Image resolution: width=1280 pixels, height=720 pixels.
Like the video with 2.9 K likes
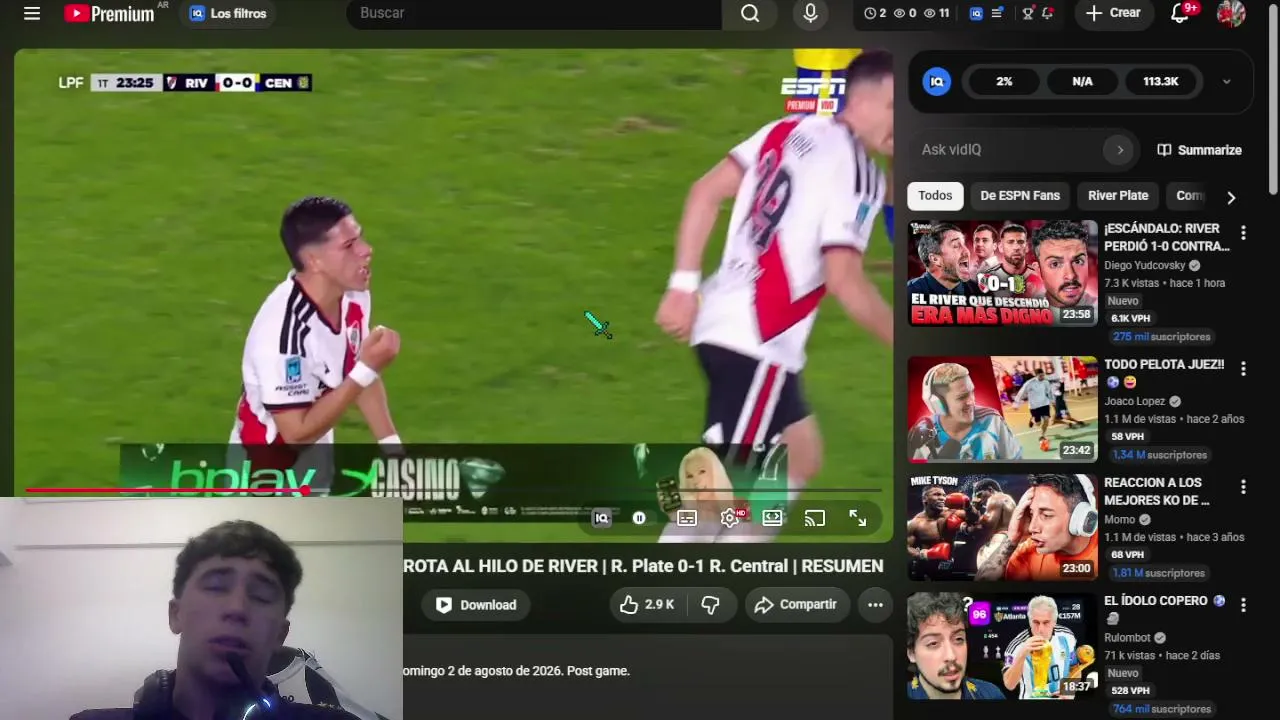point(647,605)
